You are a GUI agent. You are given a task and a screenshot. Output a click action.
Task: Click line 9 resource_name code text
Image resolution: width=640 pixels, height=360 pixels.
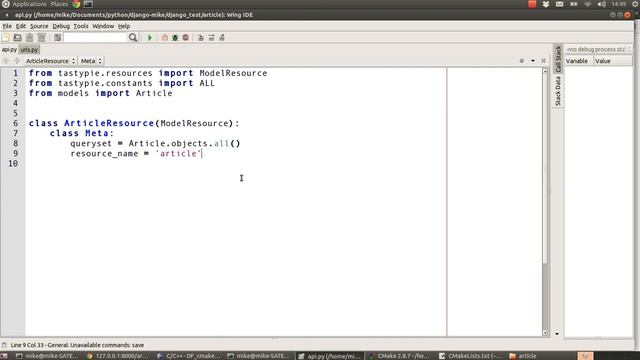[x=136, y=153]
